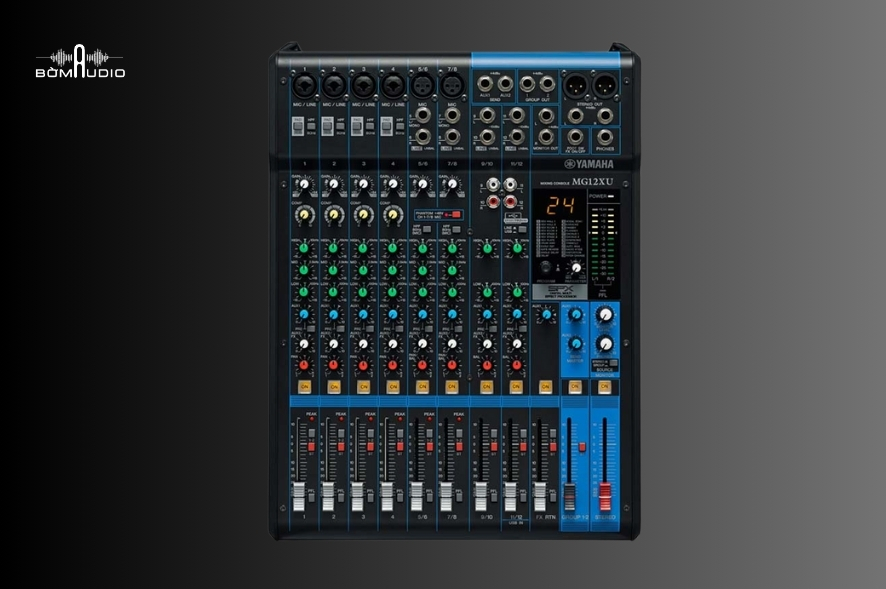Screen dimensions: 886x589
Task: Click the channel 1 yellow COMP knob
Action: 304,215
